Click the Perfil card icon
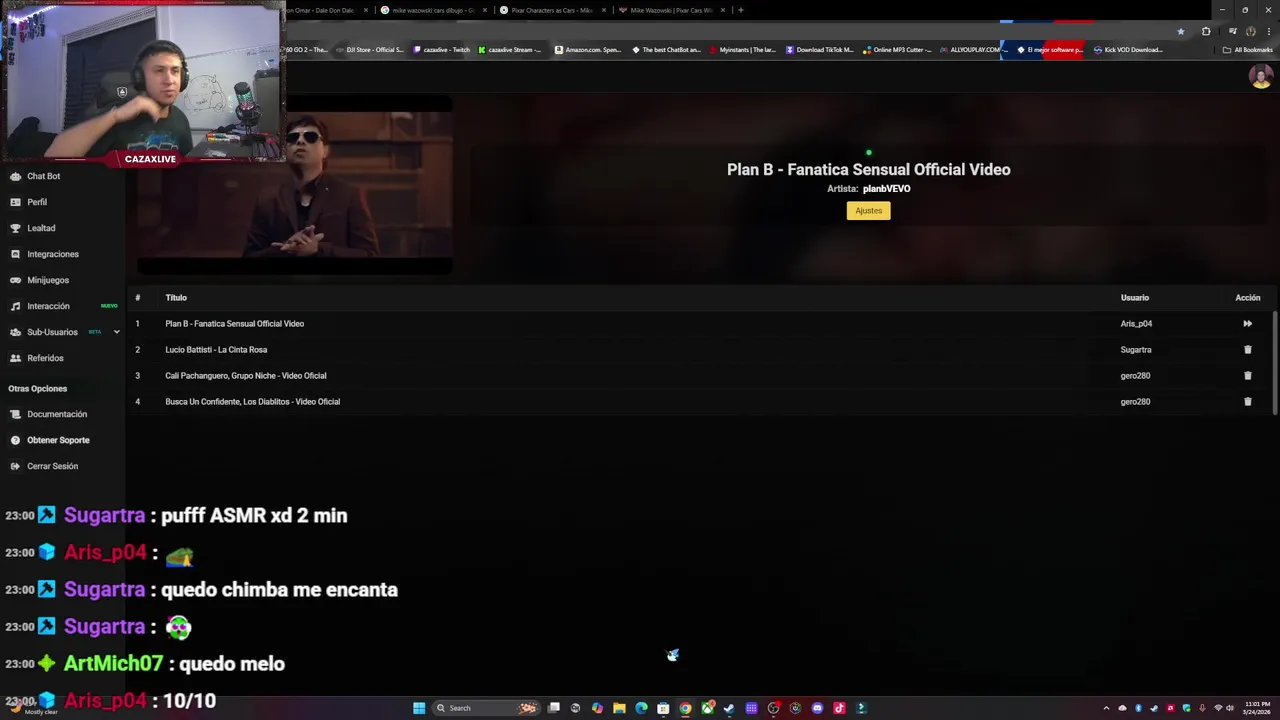Viewport: 1280px width, 720px height. click(x=15, y=202)
